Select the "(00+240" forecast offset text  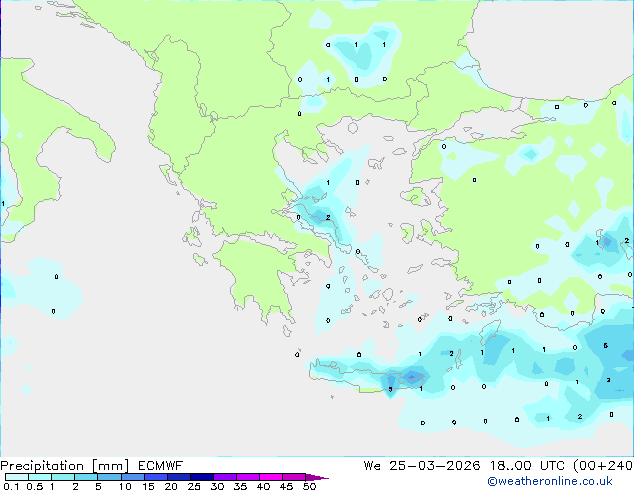point(603,466)
